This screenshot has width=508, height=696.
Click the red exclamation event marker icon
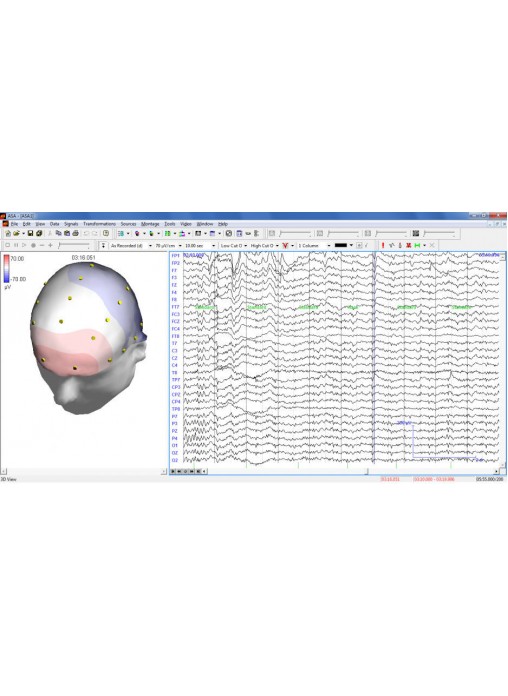click(x=383, y=245)
